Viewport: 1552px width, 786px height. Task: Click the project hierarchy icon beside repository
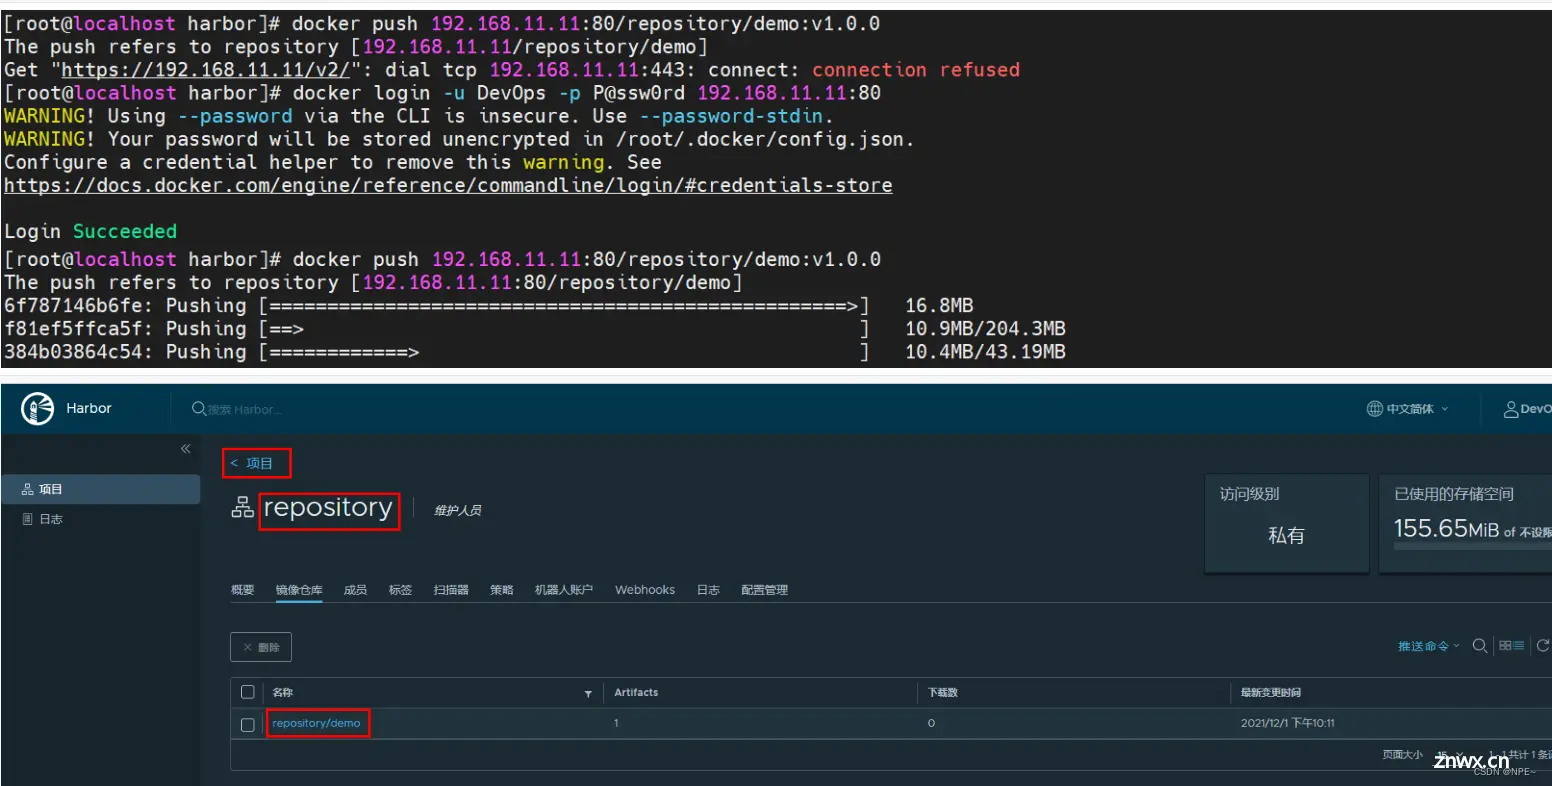(242, 508)
